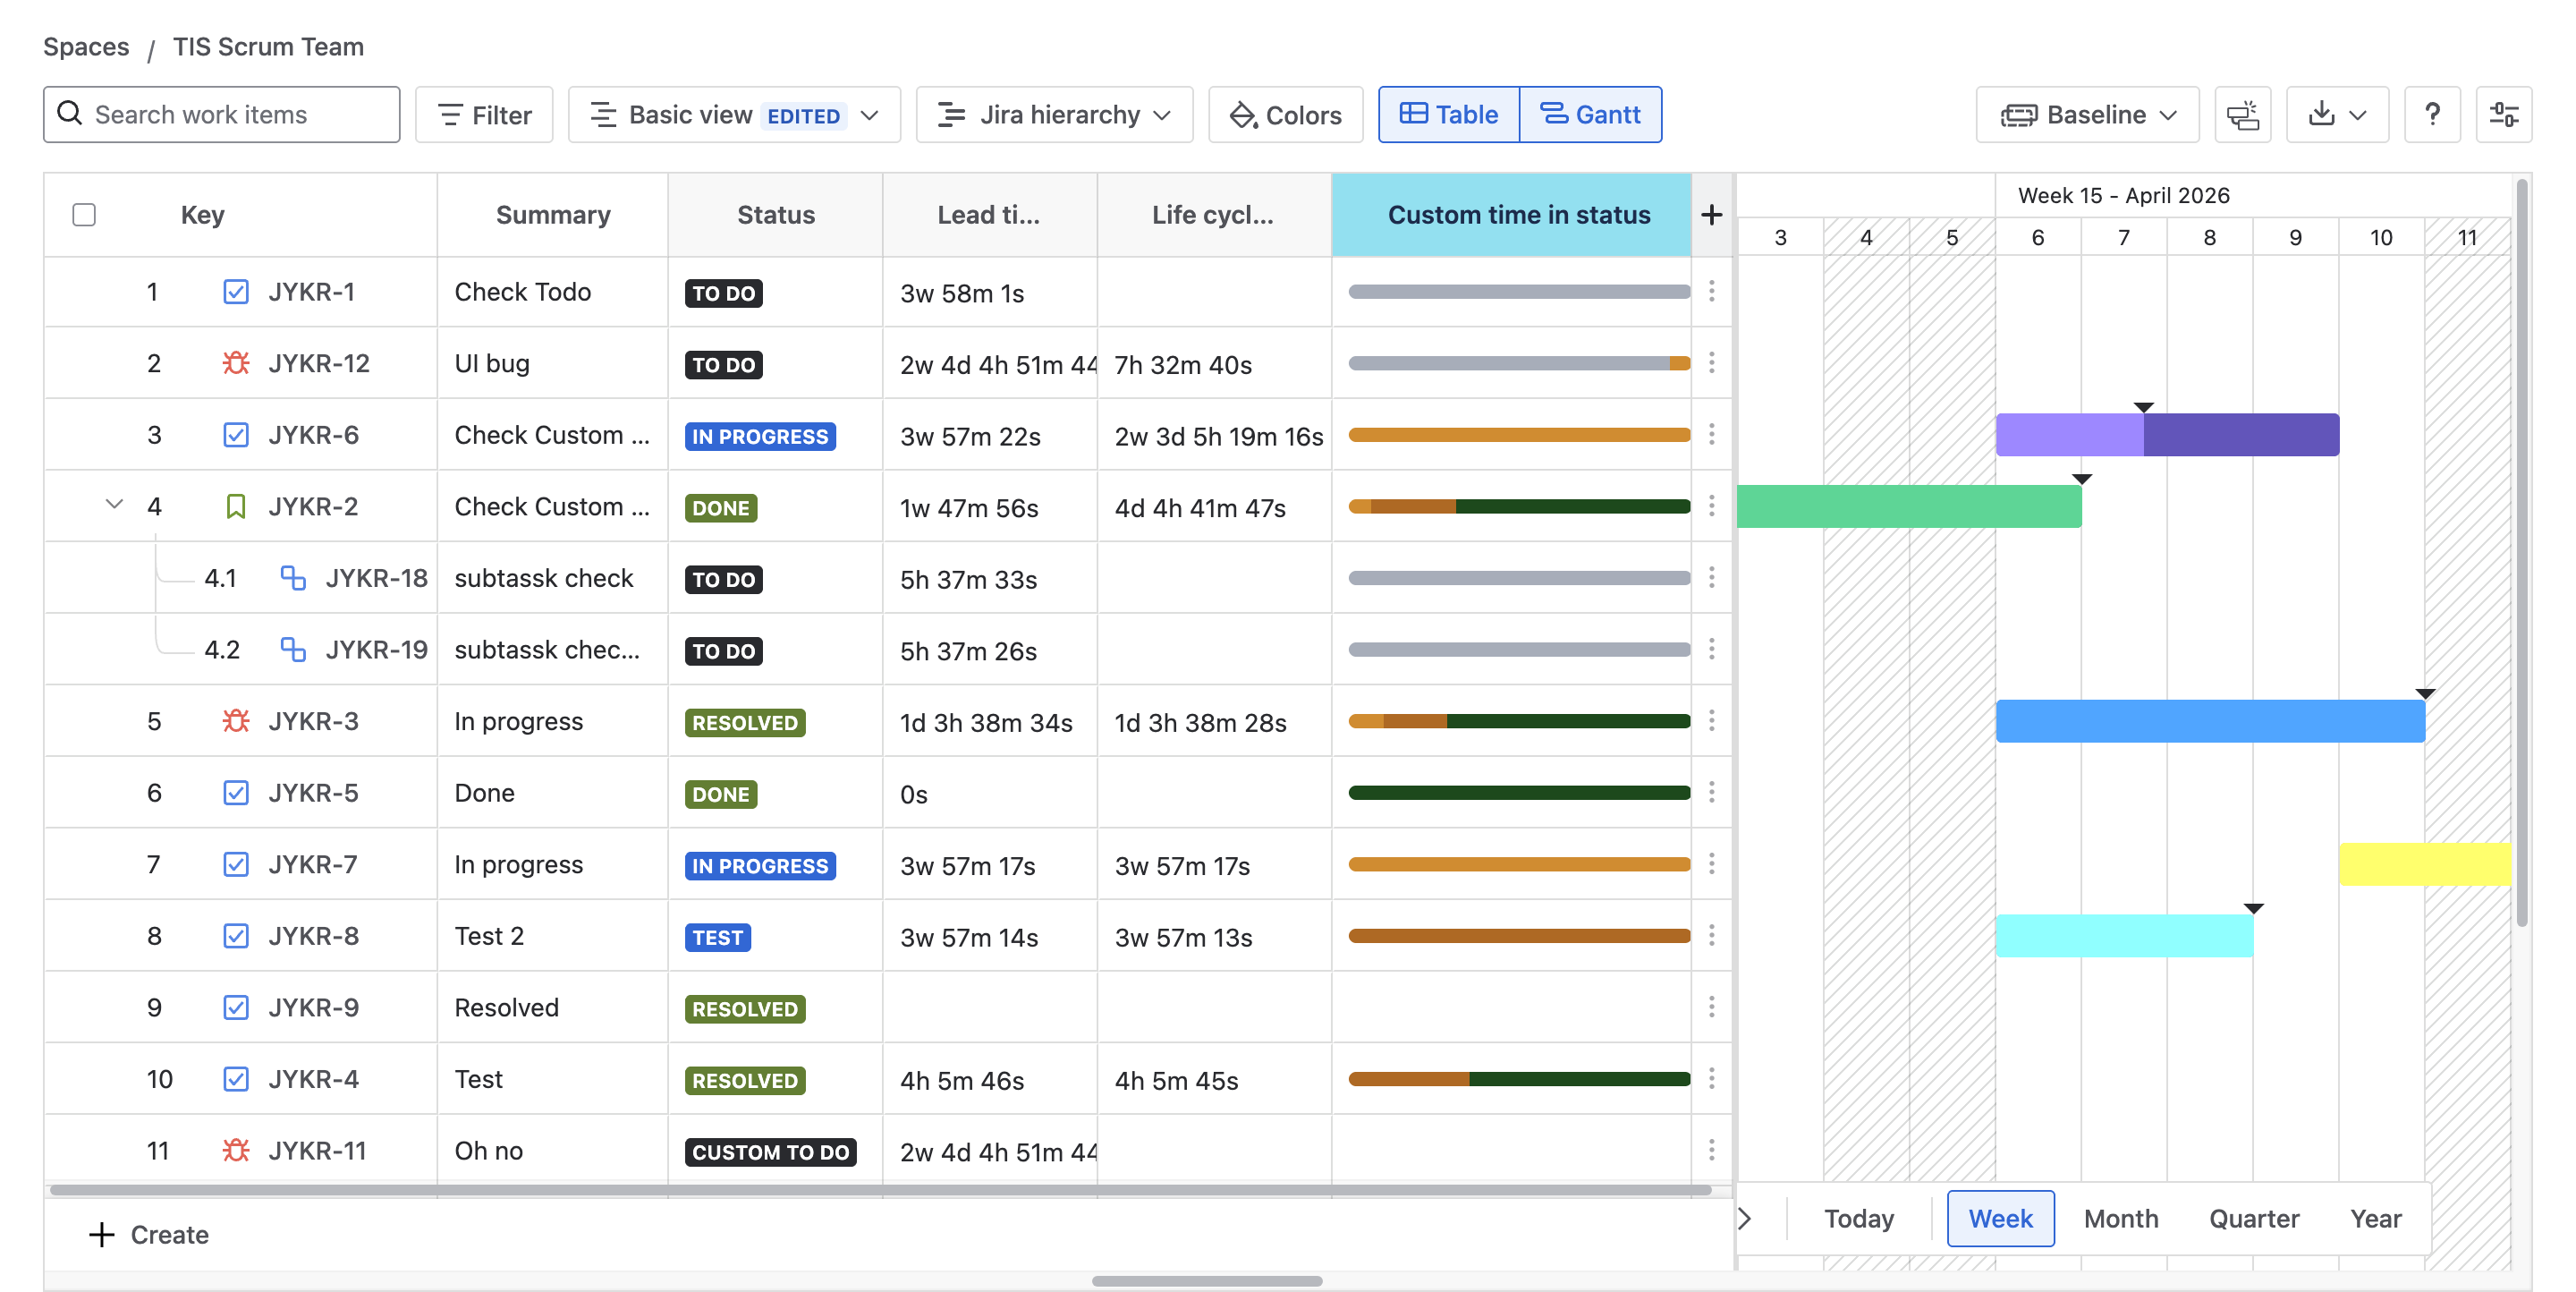Toggle the Gantt view button
Screen dimensions: 2576x1292
tap(1590, 114)
